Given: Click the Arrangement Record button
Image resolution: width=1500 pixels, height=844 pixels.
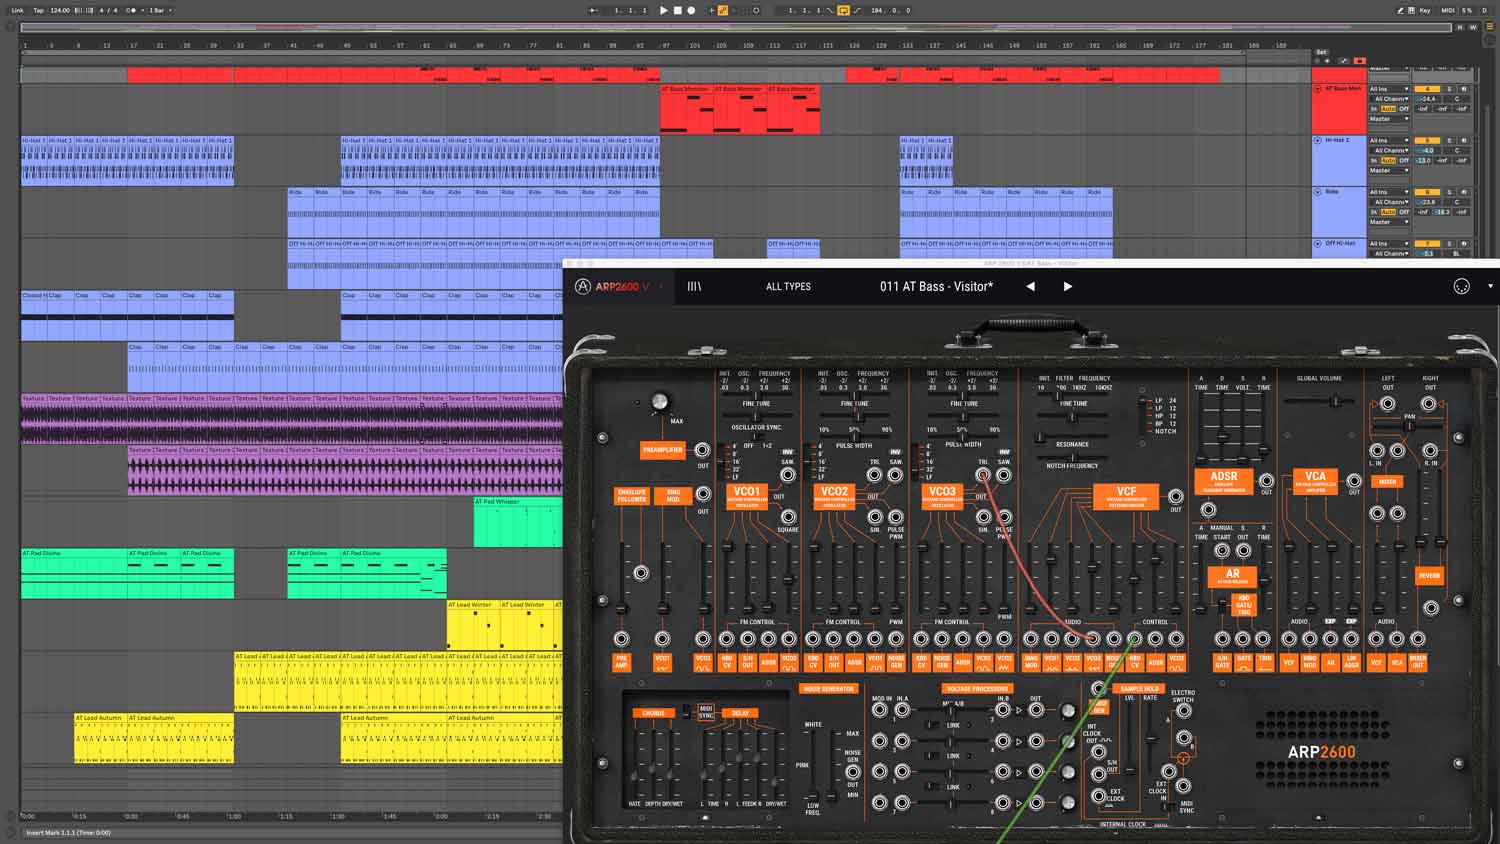Looking at the screenshot, I should (690, 10).
